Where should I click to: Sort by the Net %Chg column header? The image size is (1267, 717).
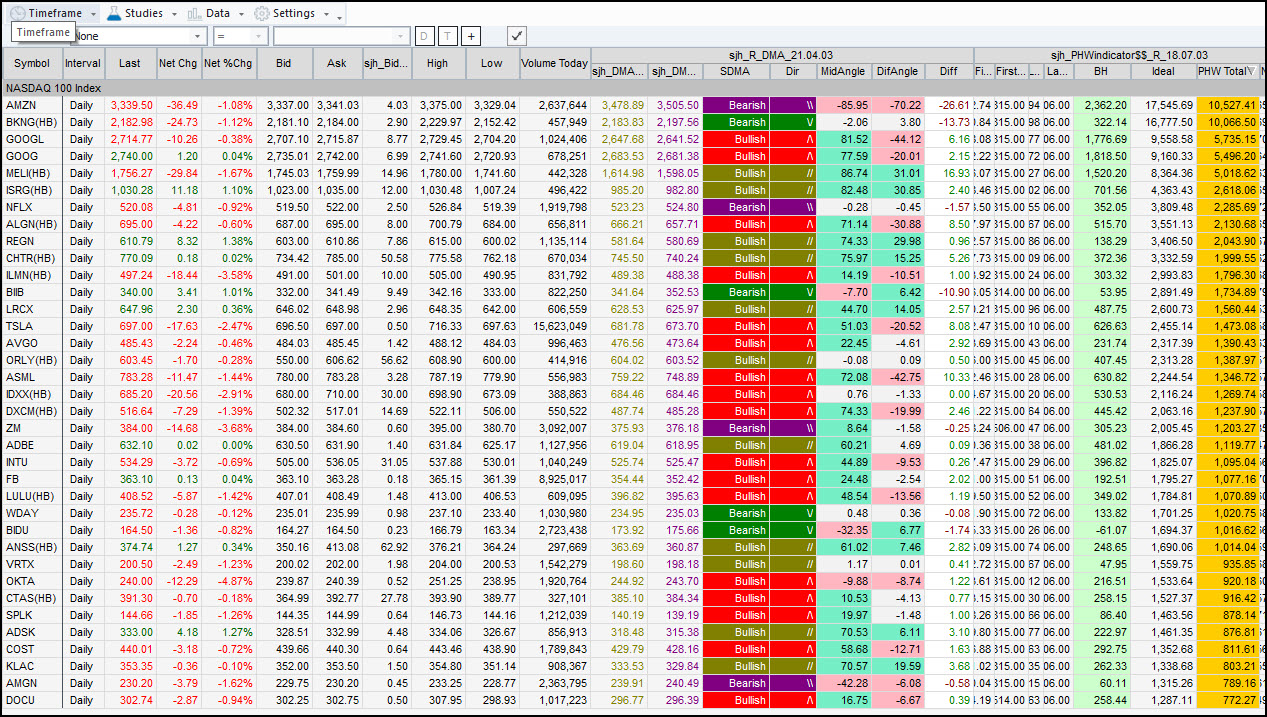coord(229,63)
